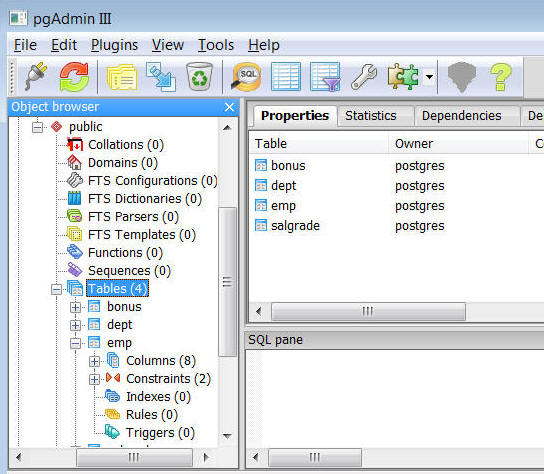
Task: Sort by Table column header
Action: tap(319, 144)
